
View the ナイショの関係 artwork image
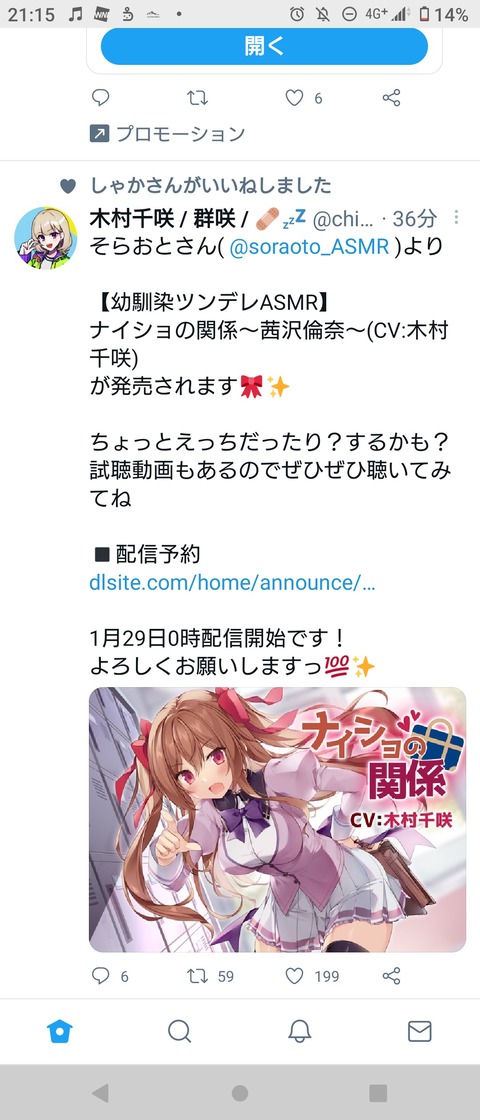(x=277, y=819)
